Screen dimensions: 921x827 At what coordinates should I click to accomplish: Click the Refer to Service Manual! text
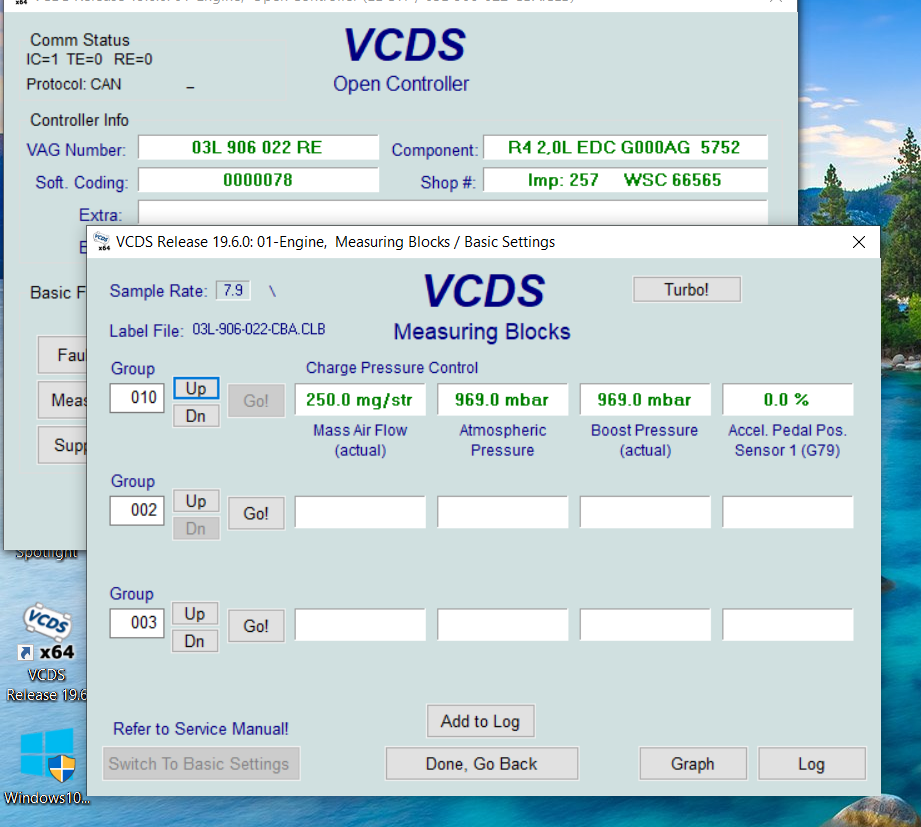201,729
